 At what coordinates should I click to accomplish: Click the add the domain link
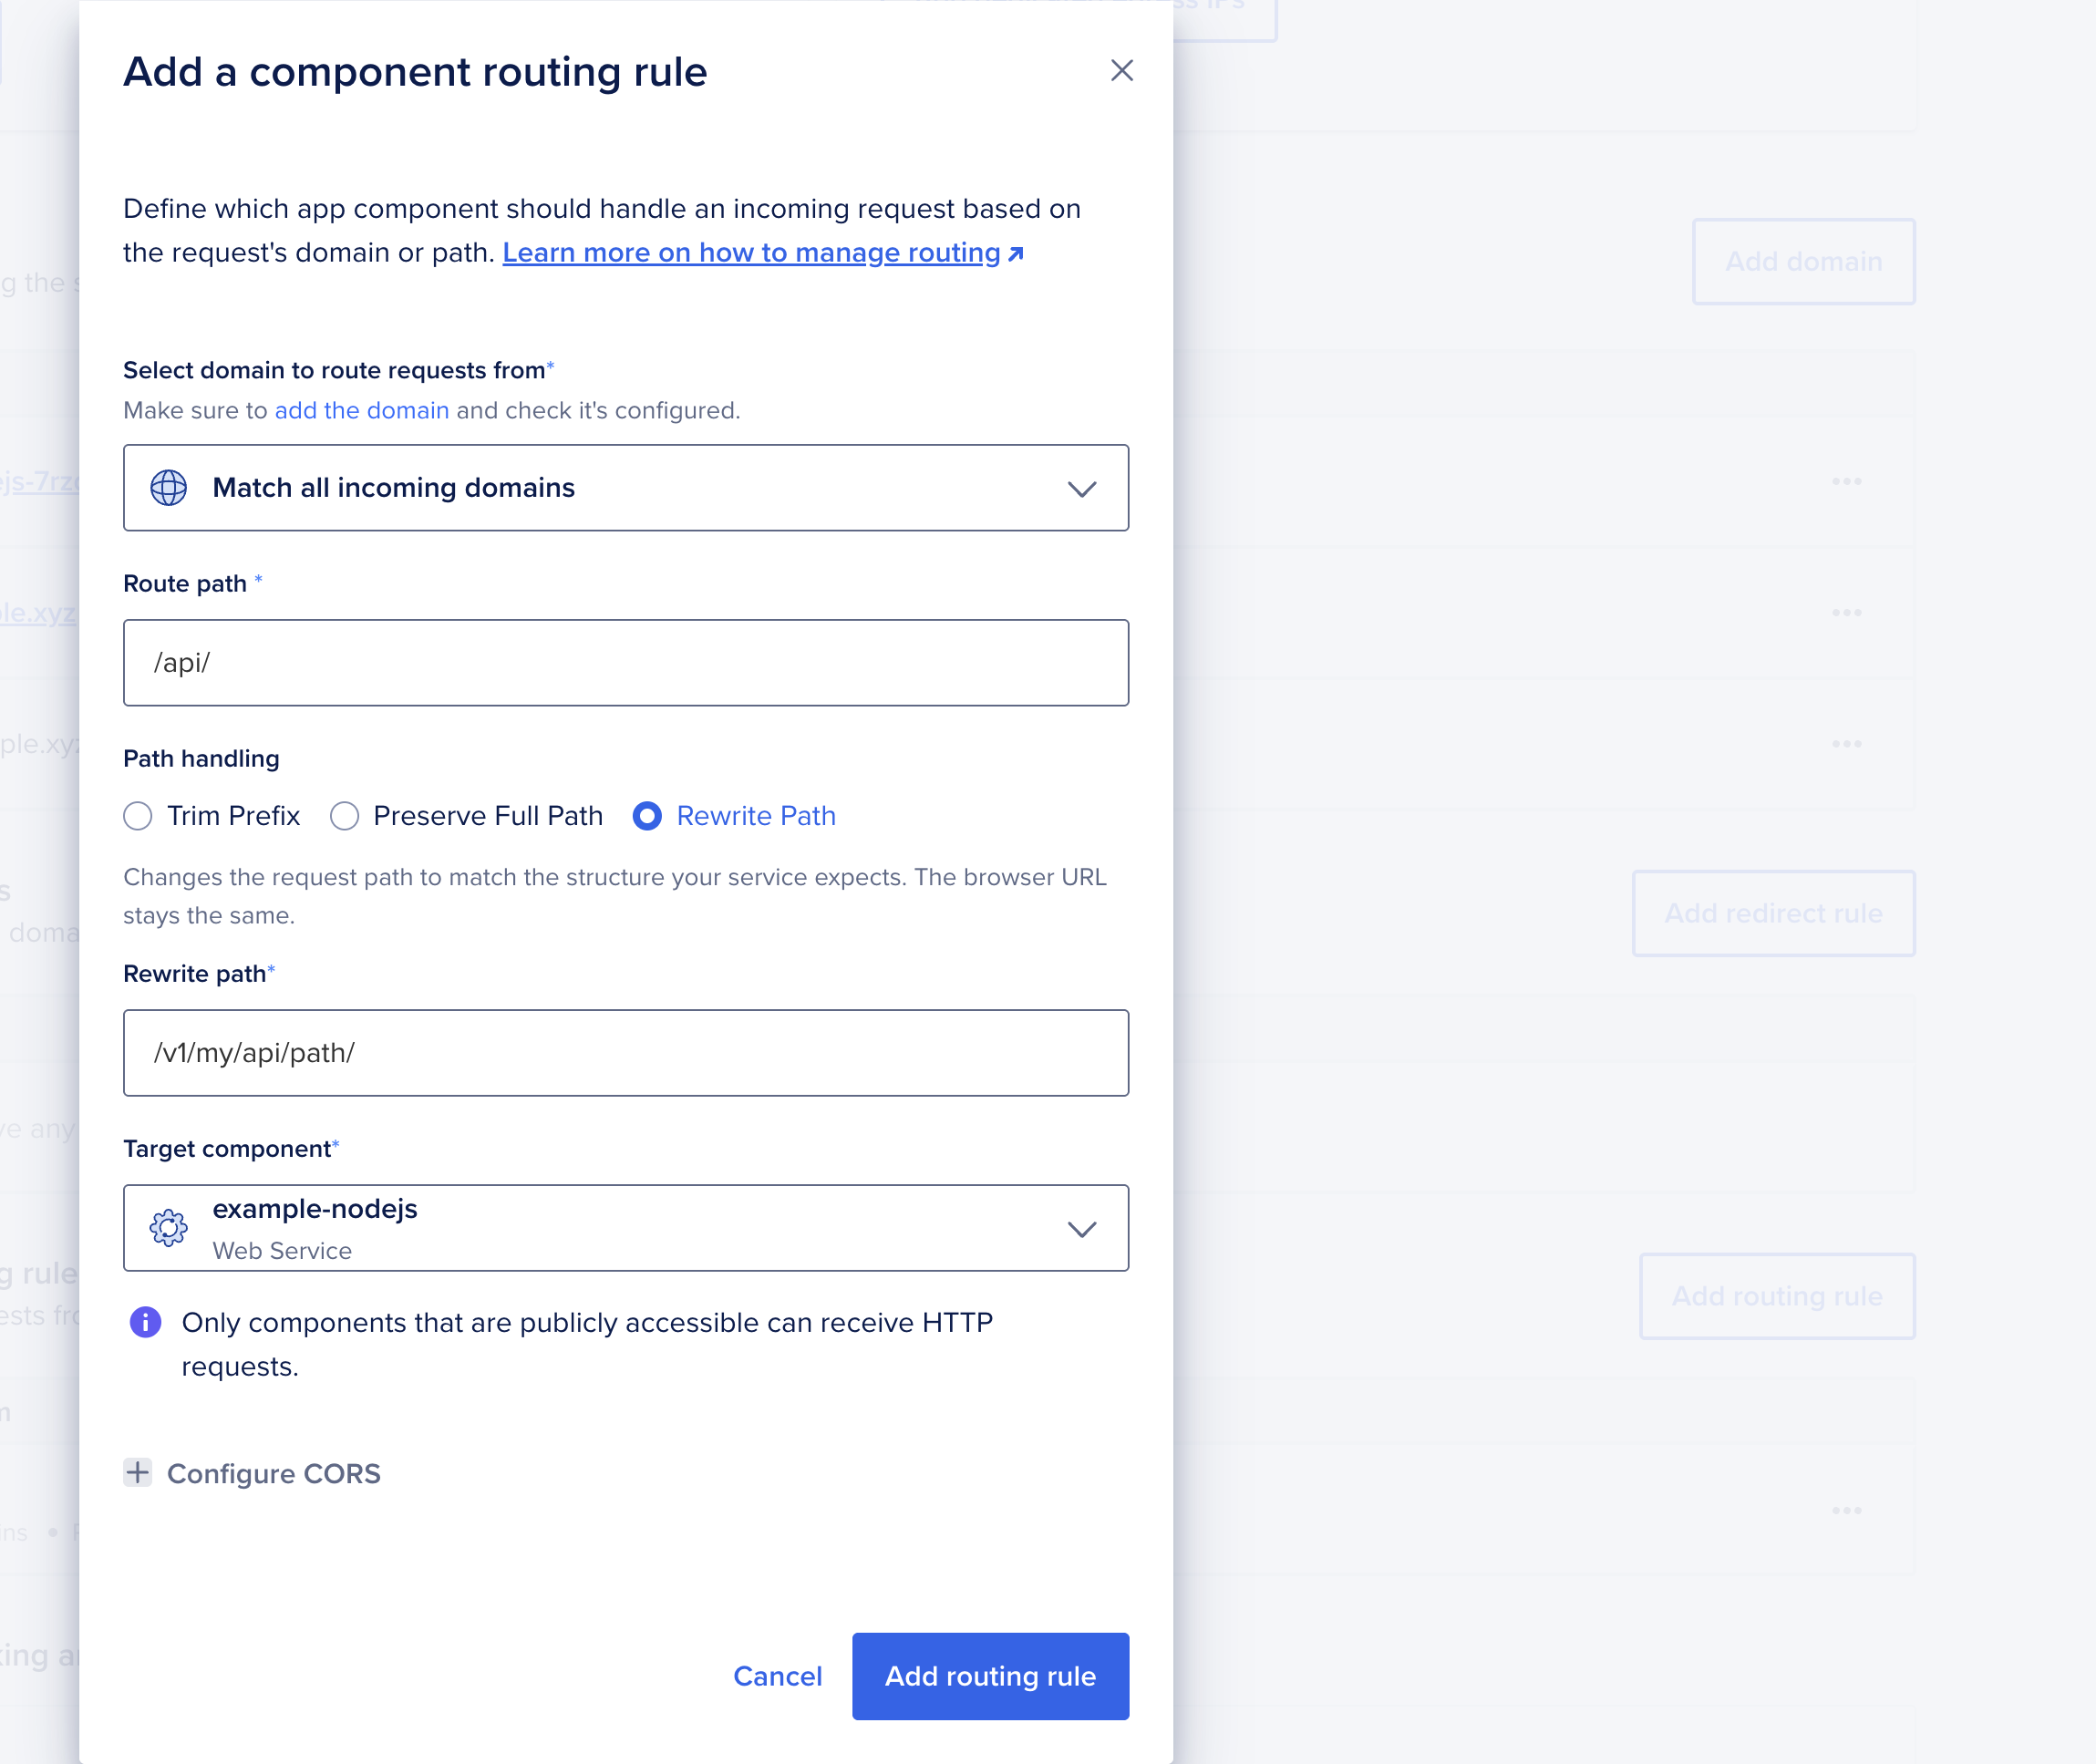(361, 410)
